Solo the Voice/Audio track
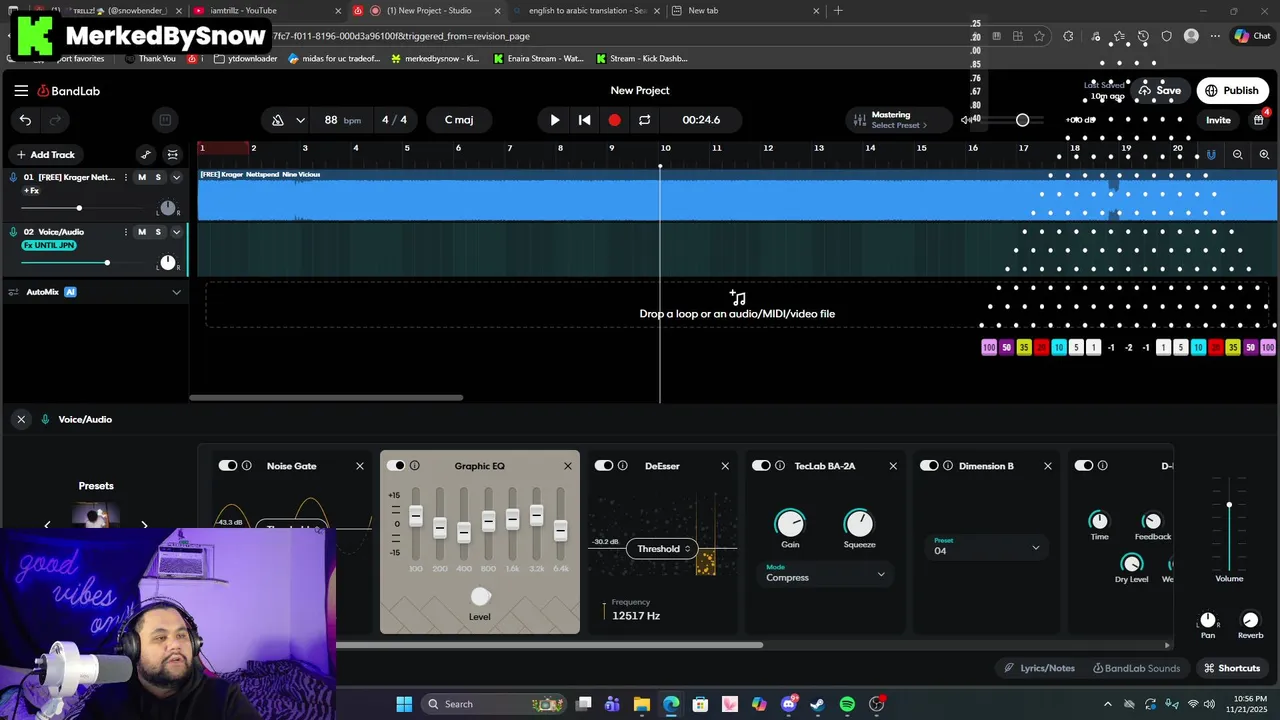This screenshot has width=1280, height=720. (x=158, y=232)
